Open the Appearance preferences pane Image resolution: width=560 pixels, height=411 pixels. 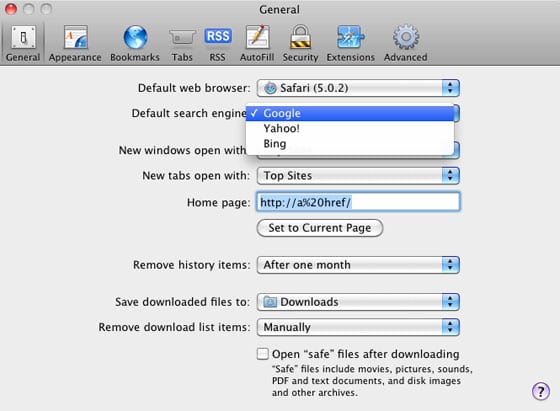75,43
